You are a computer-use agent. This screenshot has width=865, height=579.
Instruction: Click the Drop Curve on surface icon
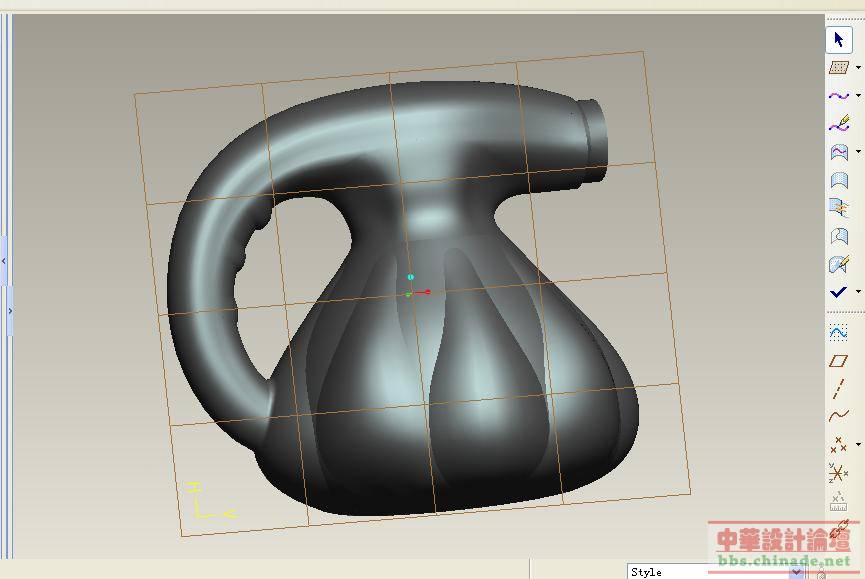(x=838, y=152)
